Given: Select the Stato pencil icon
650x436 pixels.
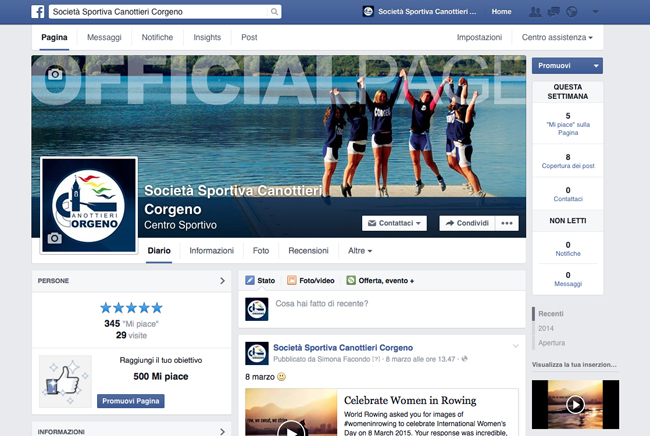Looking at the screenshot, I should tap(250, 281).
